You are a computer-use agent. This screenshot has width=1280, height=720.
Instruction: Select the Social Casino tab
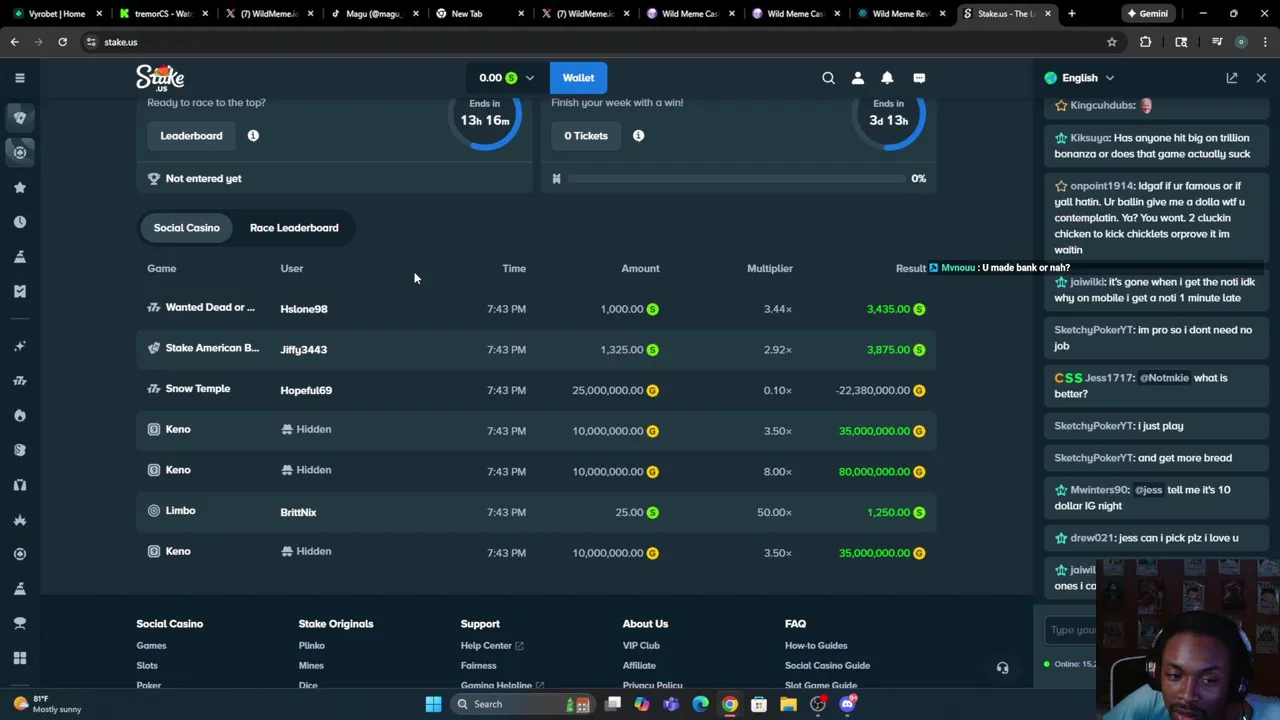186,228
